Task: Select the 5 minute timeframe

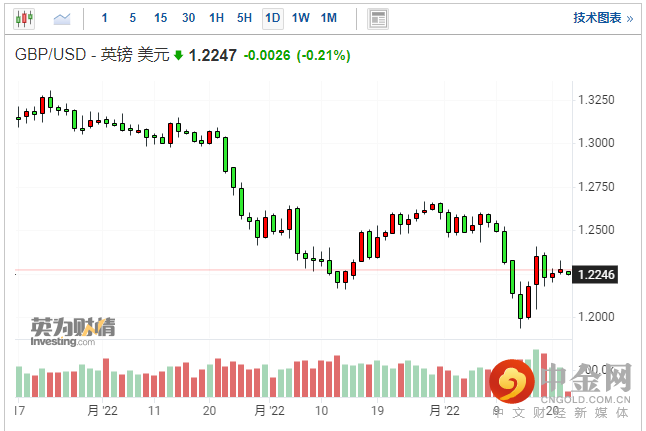Action: (x=133, y=18)
